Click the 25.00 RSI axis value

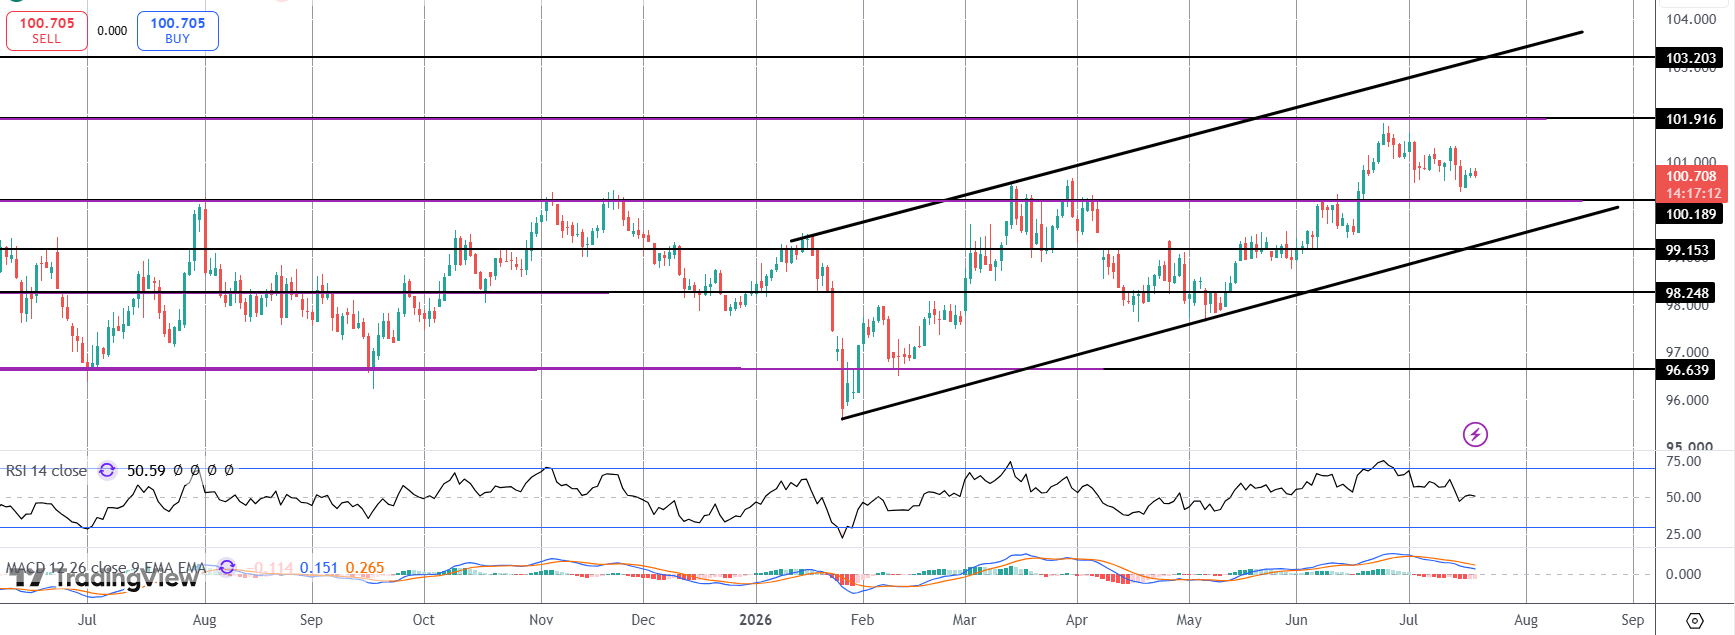(1684, 534)
